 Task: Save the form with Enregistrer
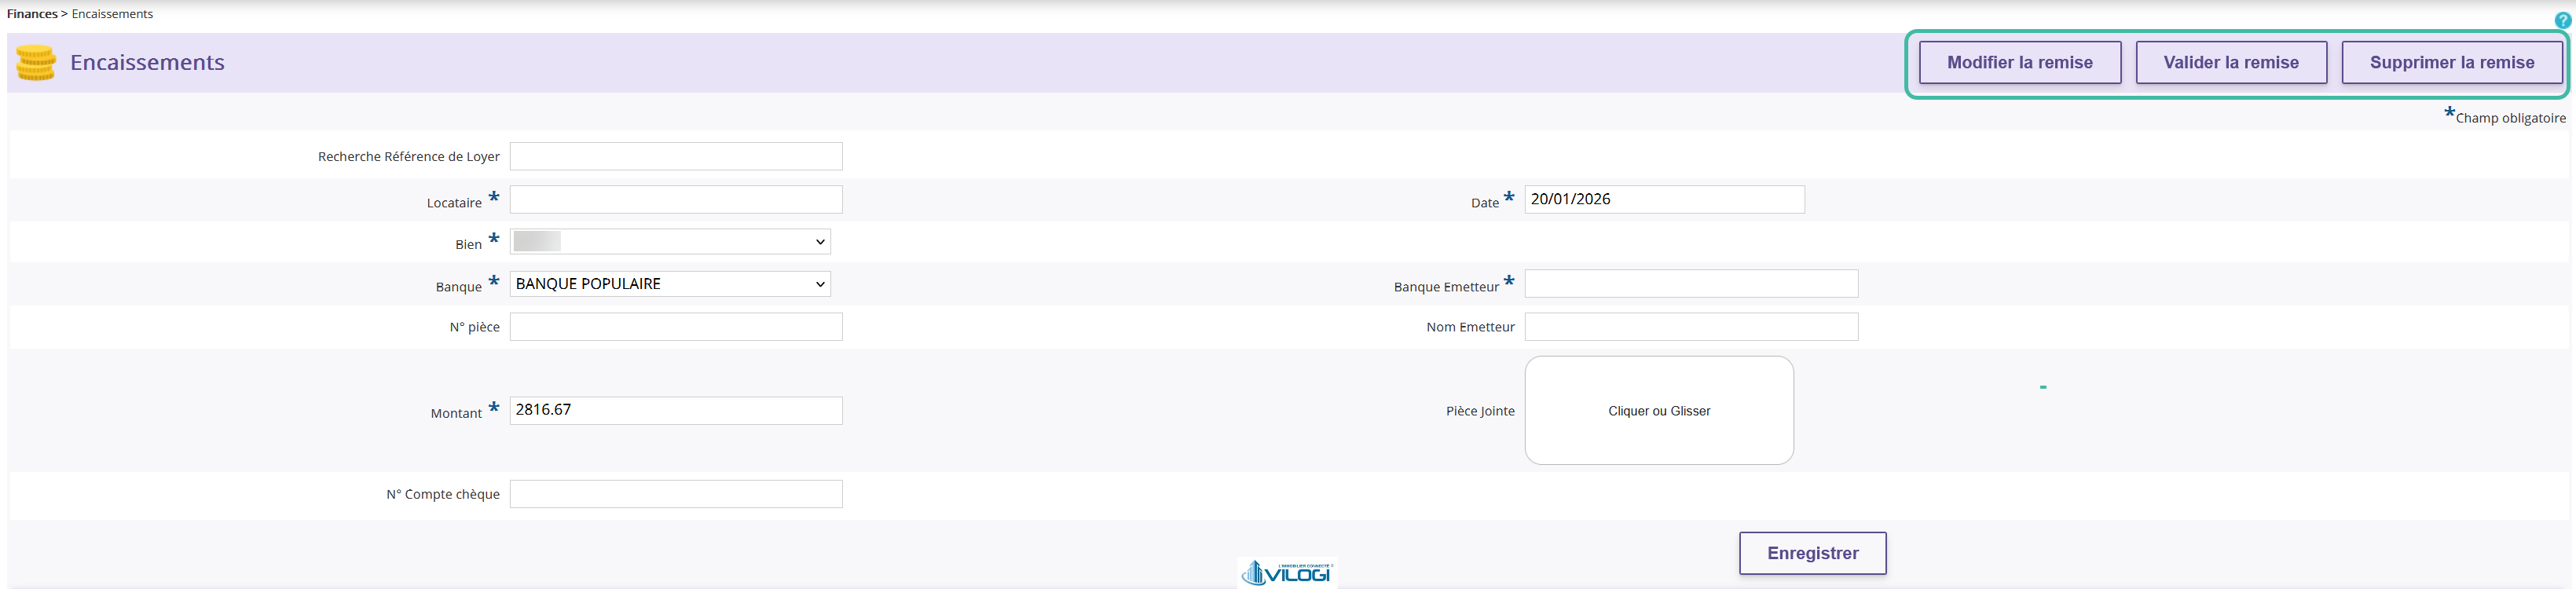1812,553
